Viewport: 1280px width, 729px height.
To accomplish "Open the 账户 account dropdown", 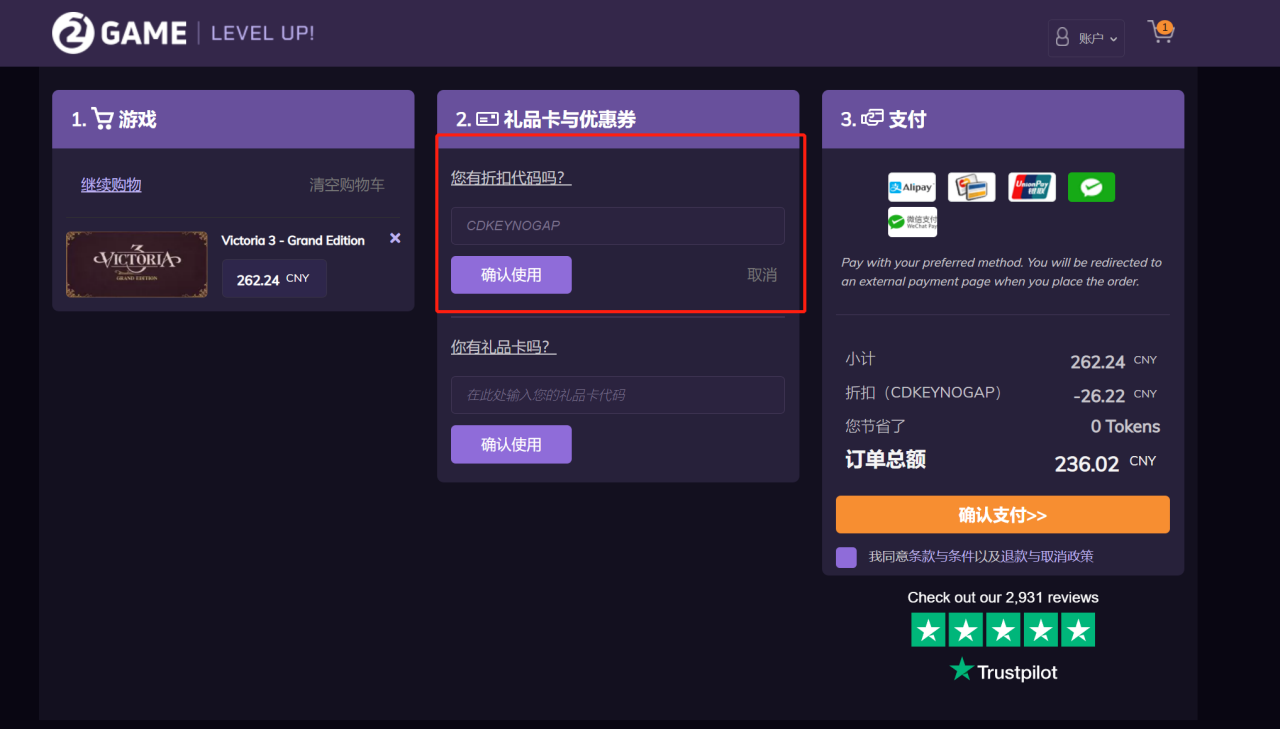I will click(x=1086, y=38).
